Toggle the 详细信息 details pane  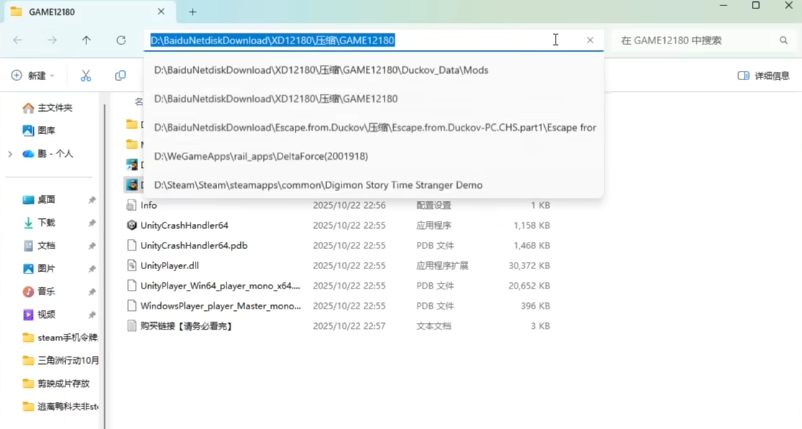[763, 76]
